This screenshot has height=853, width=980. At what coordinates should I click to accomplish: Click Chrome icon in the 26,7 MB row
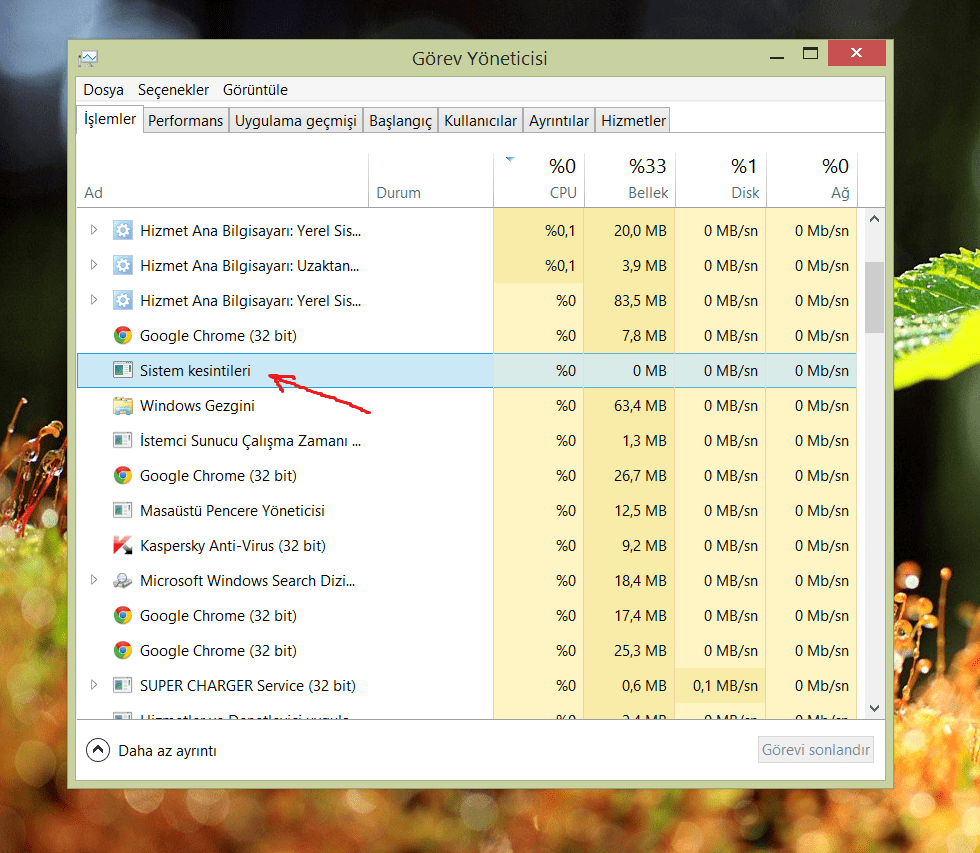click(x=122, y=476)
